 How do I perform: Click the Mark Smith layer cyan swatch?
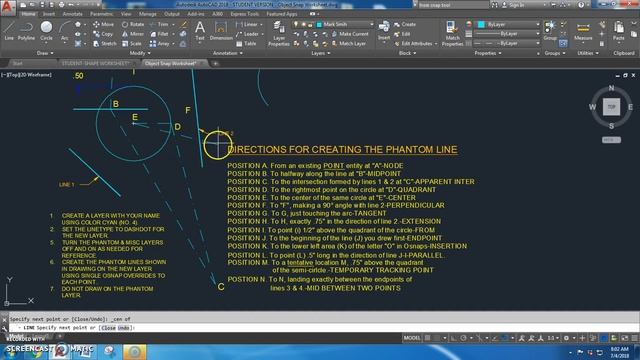(319, 24)
